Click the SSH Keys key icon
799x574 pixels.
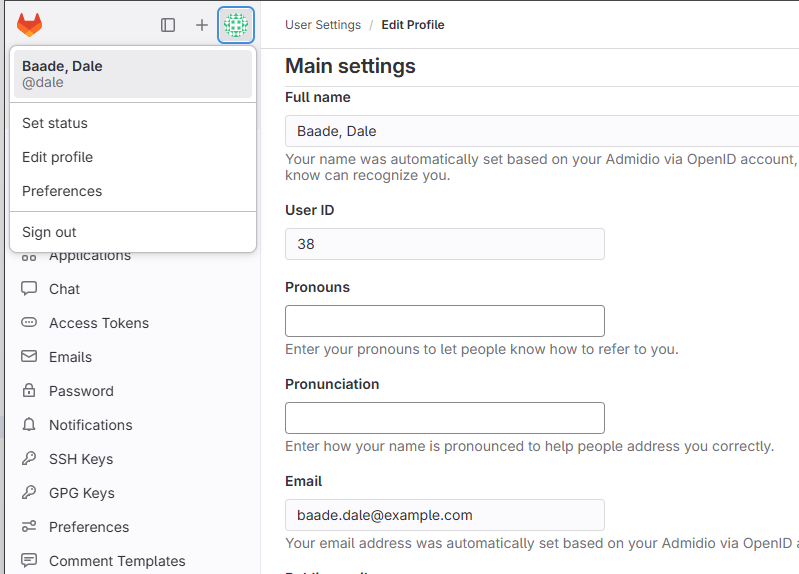point(29,459)
